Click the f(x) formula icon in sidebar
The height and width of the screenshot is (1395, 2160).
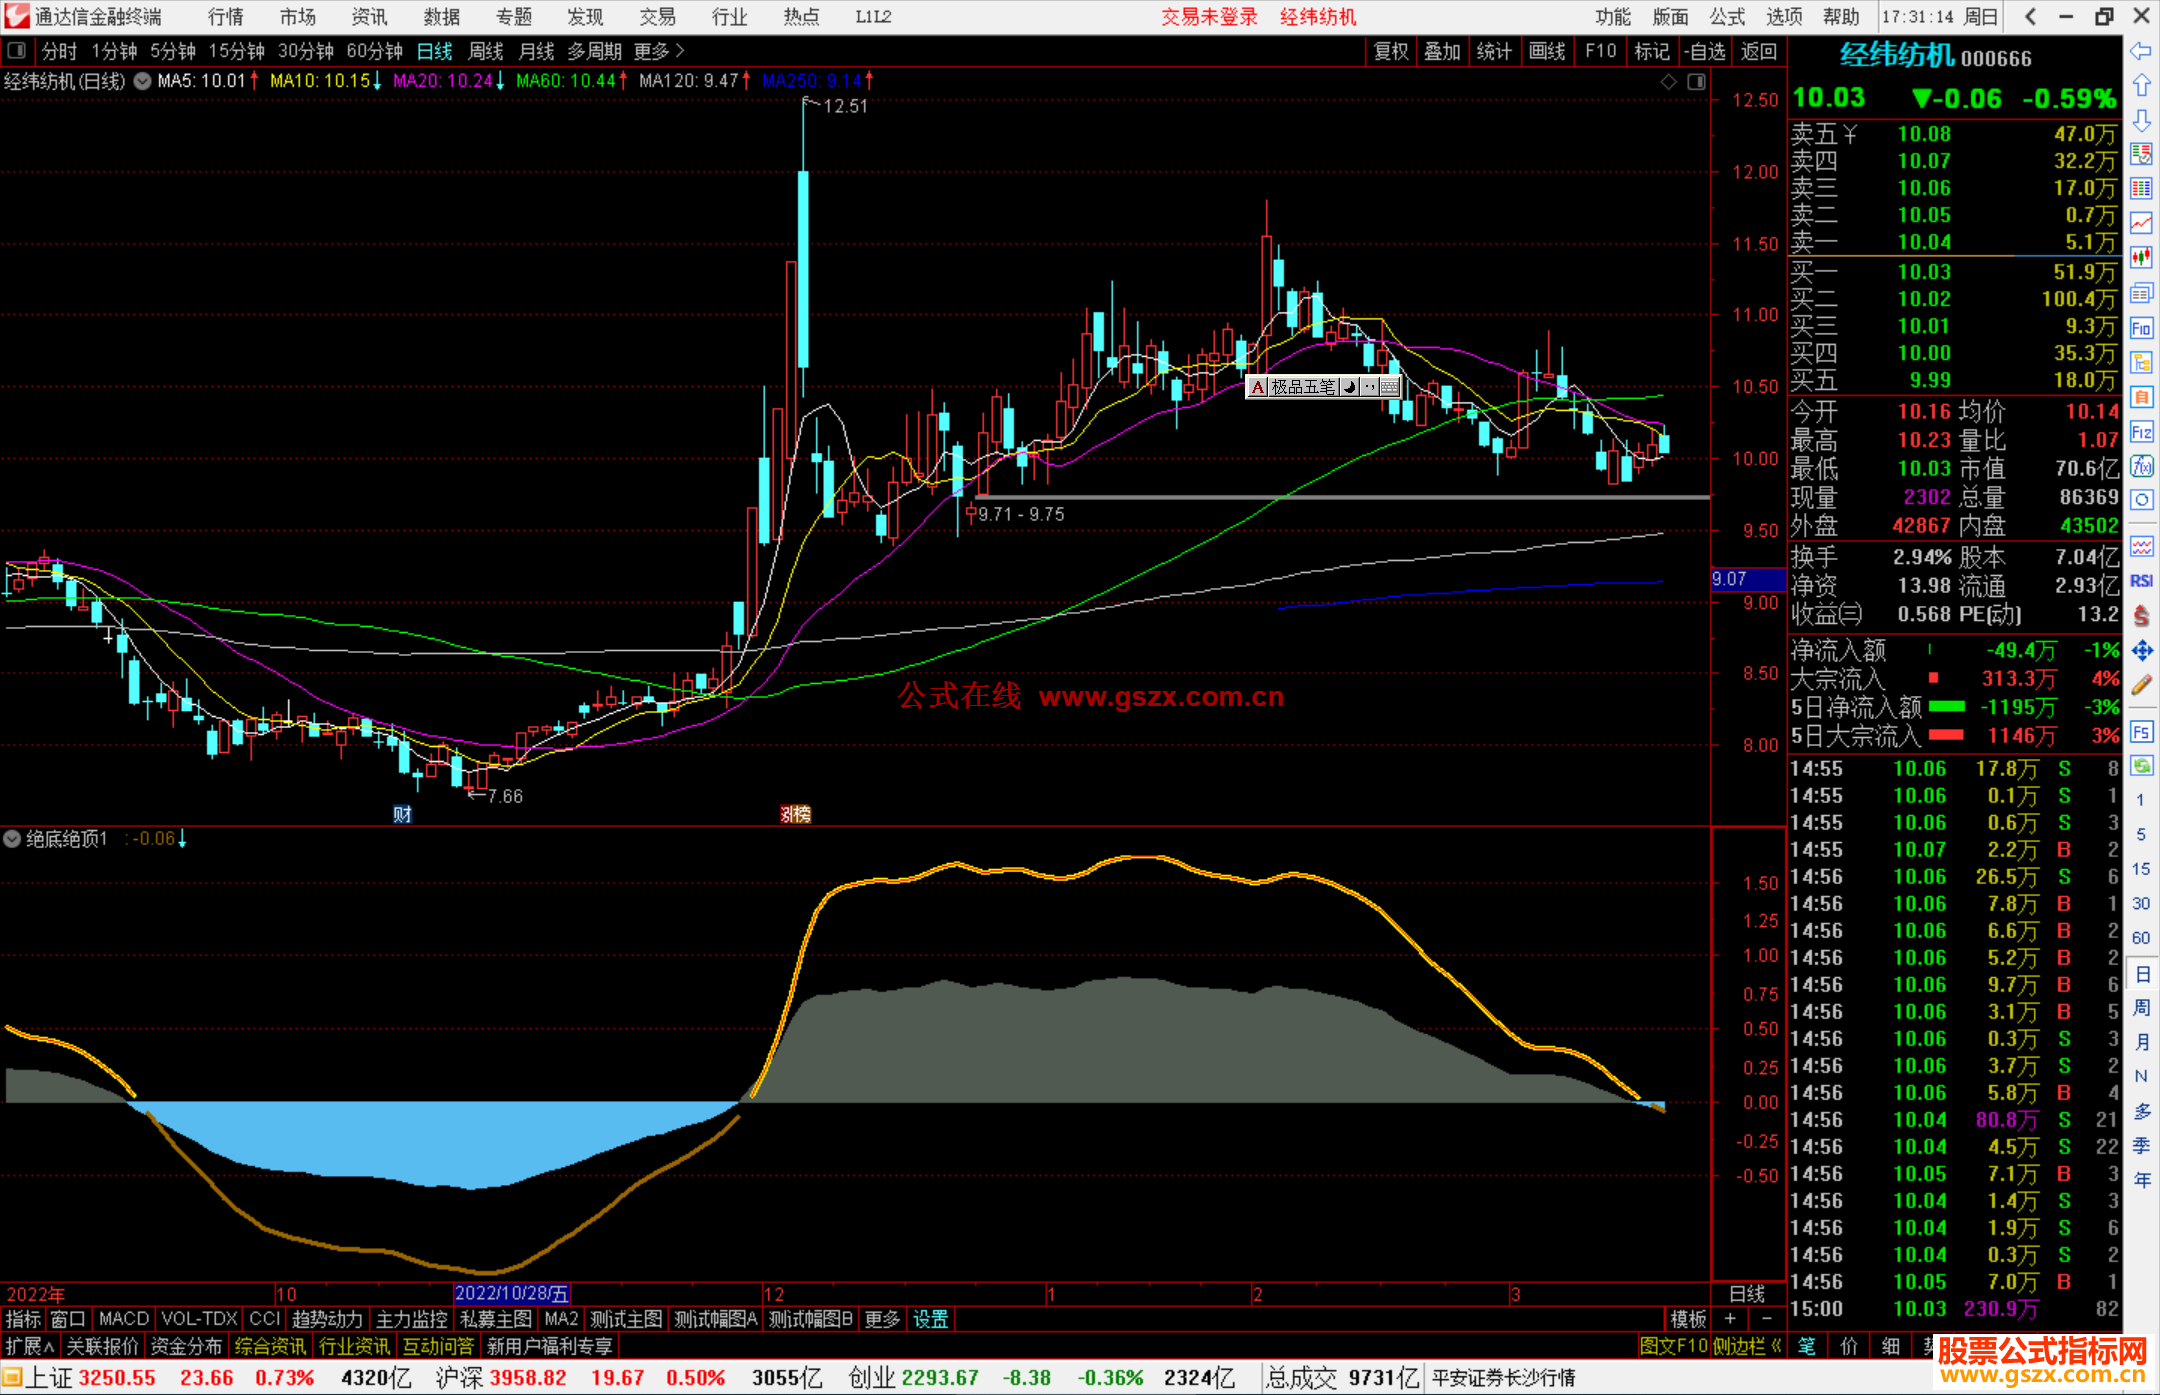click(2141, 466)
